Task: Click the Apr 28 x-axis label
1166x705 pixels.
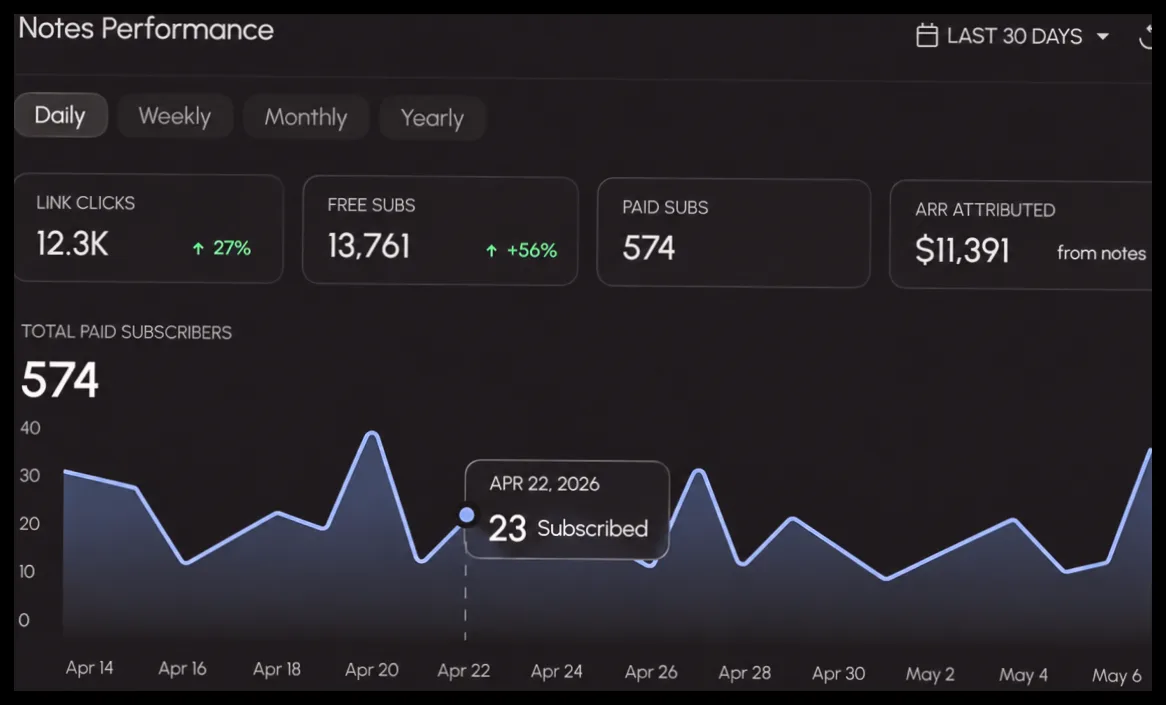Action: coord(744,673)
